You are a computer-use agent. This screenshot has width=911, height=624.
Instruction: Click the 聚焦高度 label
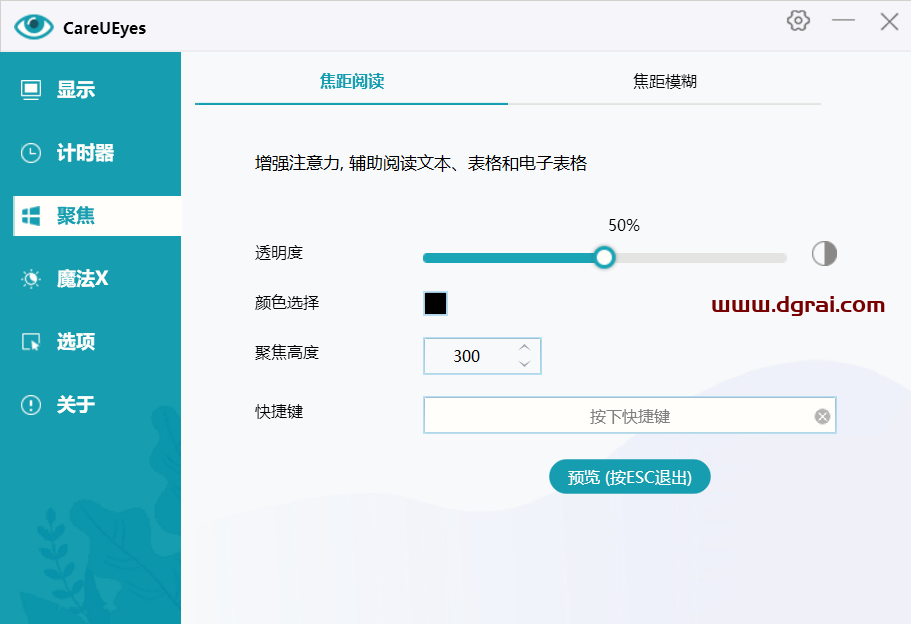(287, 353)
